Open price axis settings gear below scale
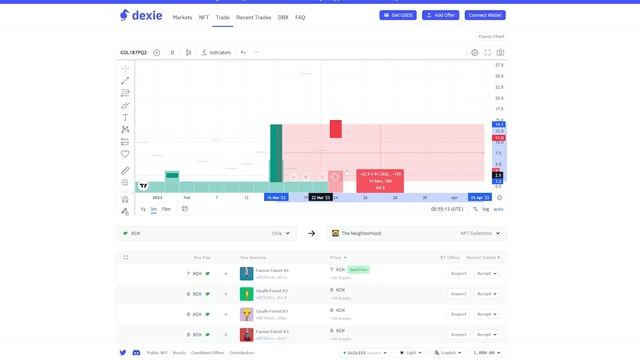This screenshot has width=640, height=360. click(x=499, y=198)
